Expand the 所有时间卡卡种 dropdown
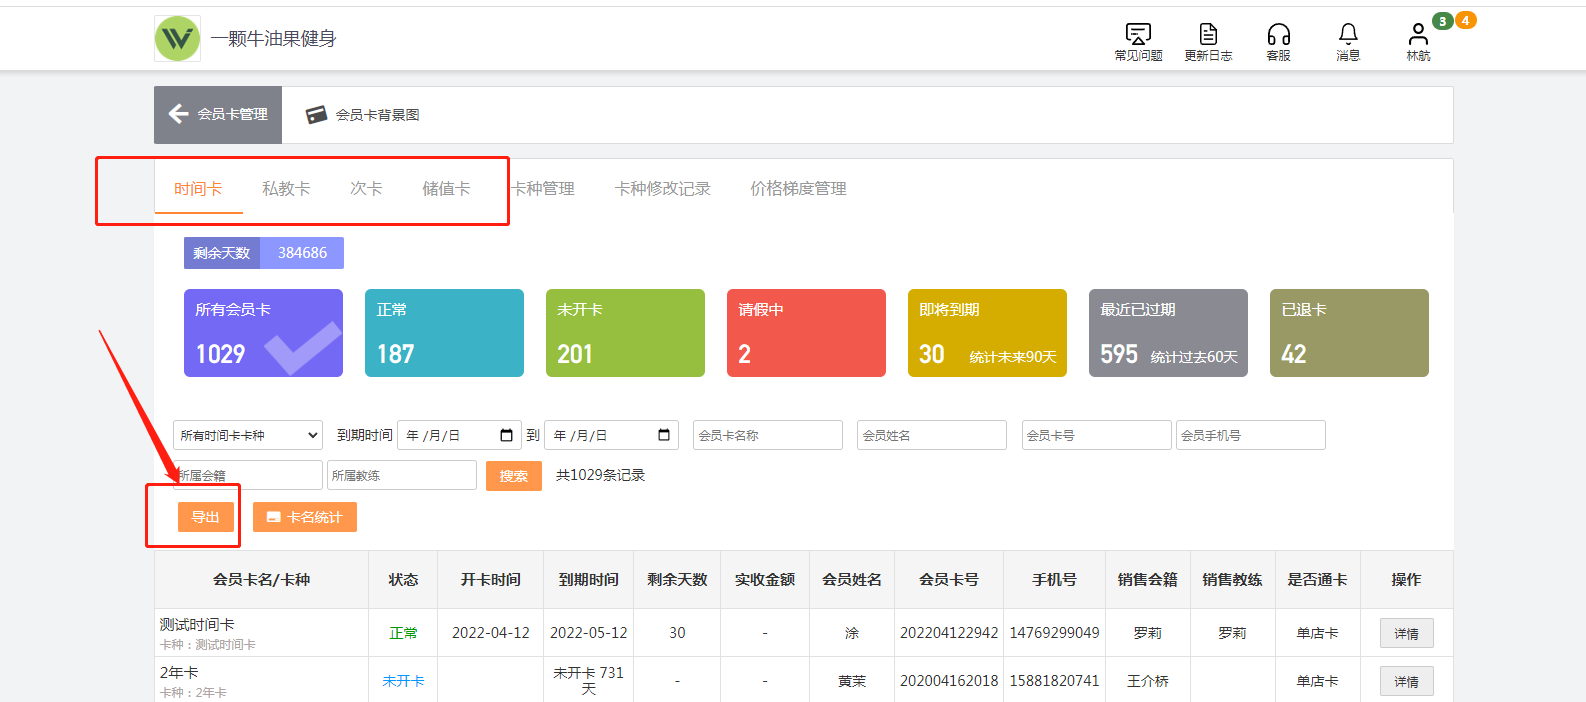The width and height of the screenshot is (1586, 702). pyautogui.click(x=248, y=435)
